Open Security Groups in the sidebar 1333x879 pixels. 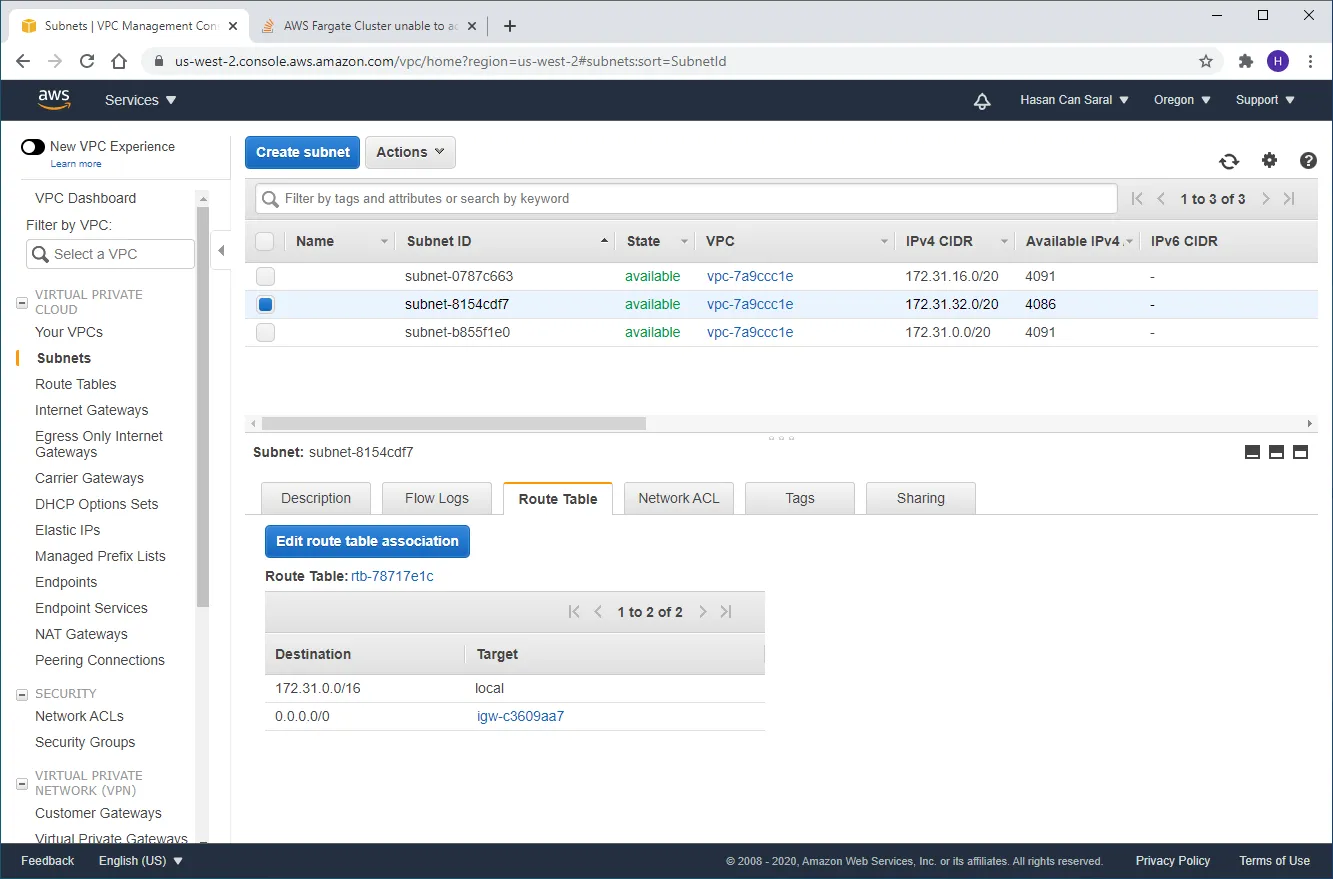tap(85, 742)
